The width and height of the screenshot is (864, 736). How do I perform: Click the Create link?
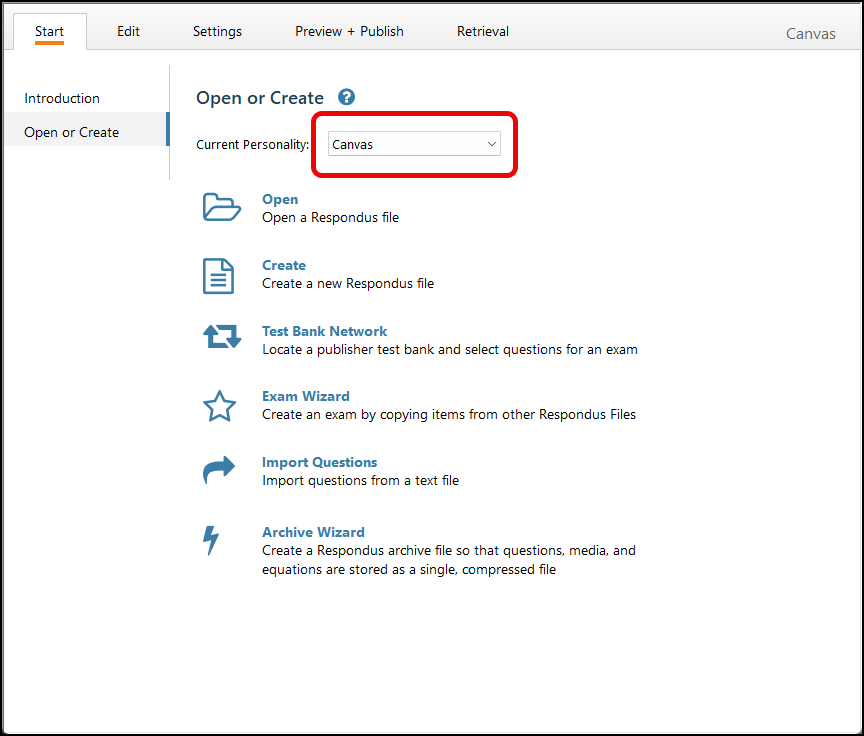284,265
